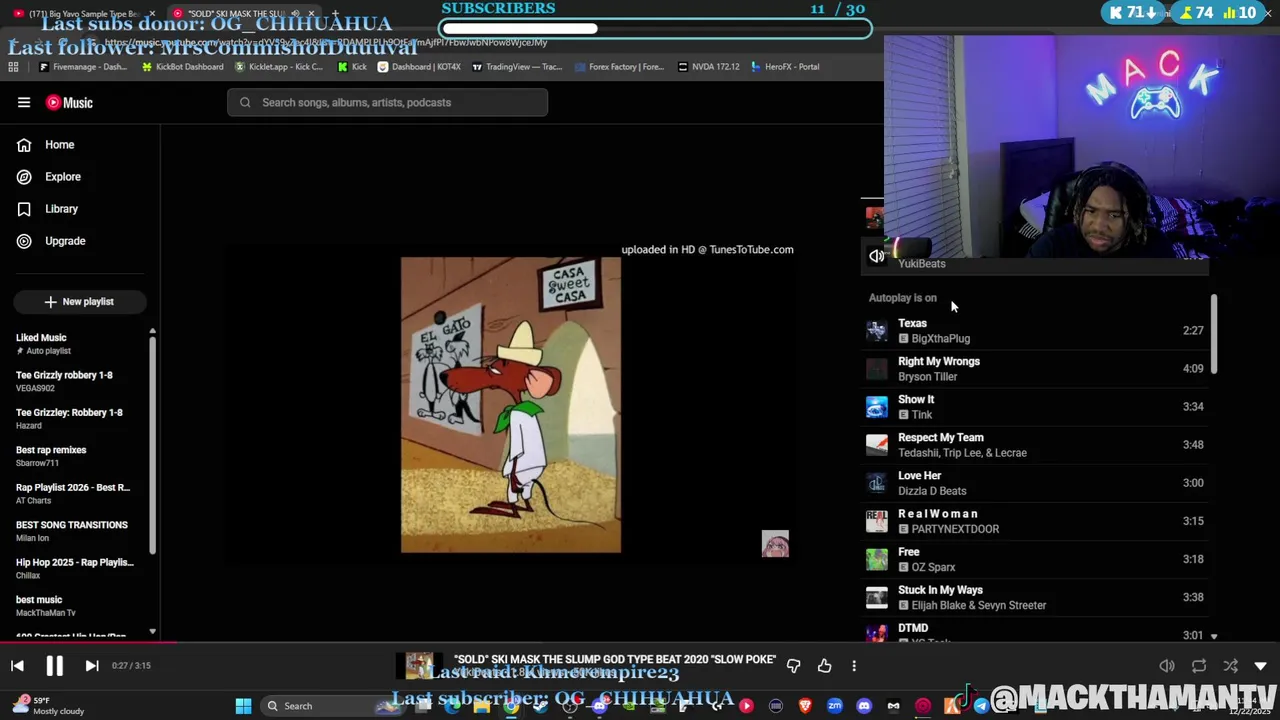Click sidebar playlist scrollbar up arrow
This screenshot has height=720, width=1280.
point(152,331)
